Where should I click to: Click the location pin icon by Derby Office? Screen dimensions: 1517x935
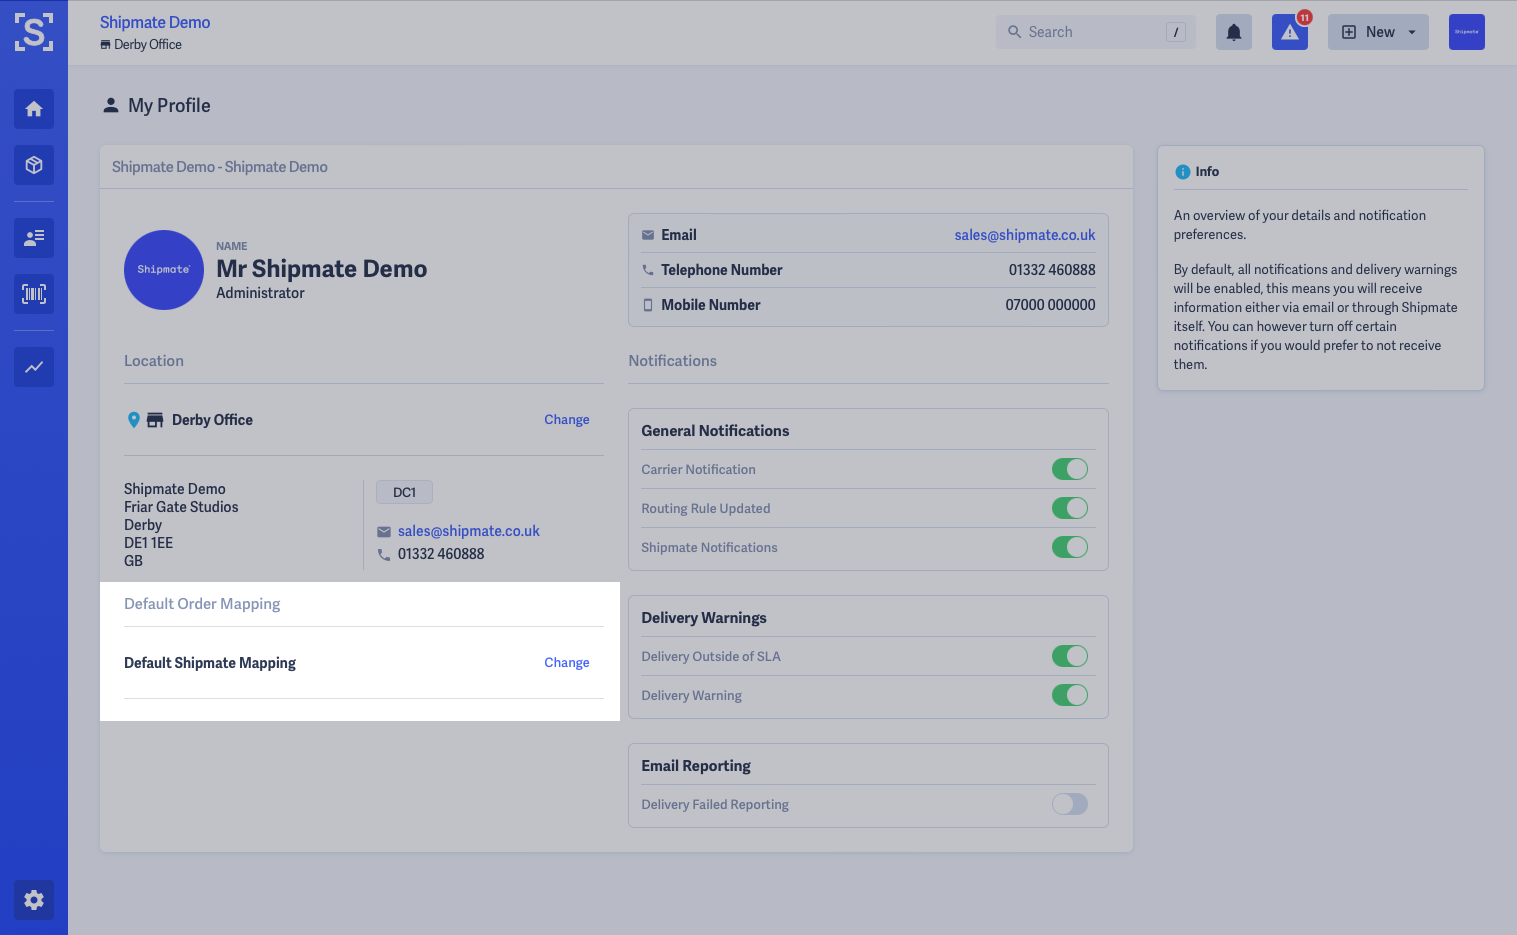tap(133, 420)
